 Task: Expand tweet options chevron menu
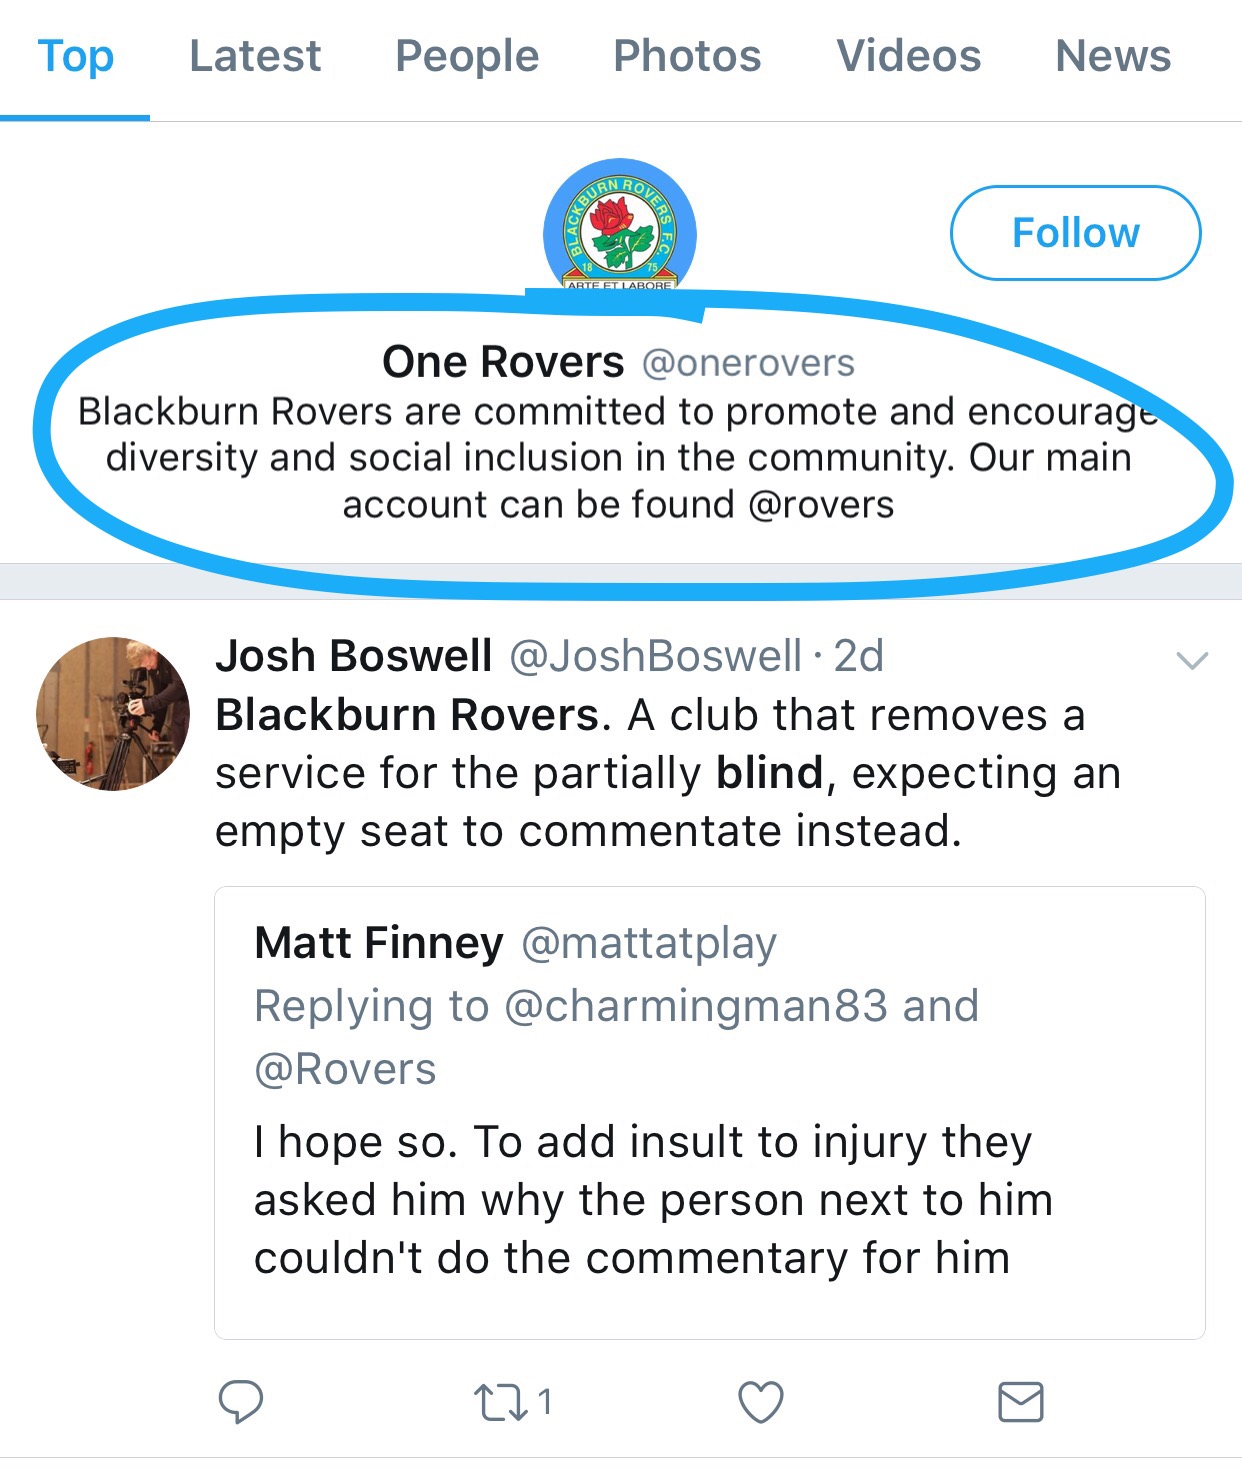click(x=1192, y=660)
